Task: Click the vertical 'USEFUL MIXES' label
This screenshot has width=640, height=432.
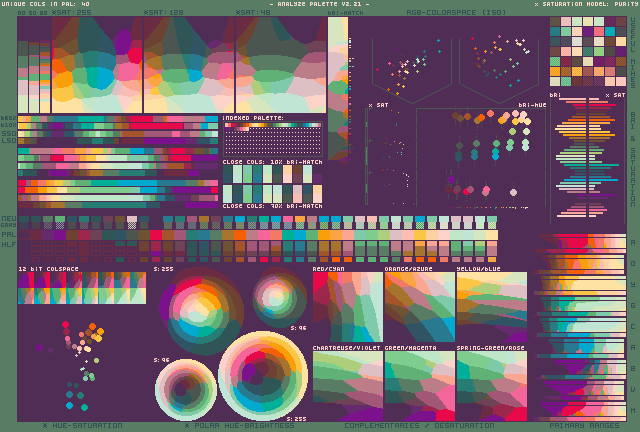Action: pyautogui.click(x=633, y=53)
